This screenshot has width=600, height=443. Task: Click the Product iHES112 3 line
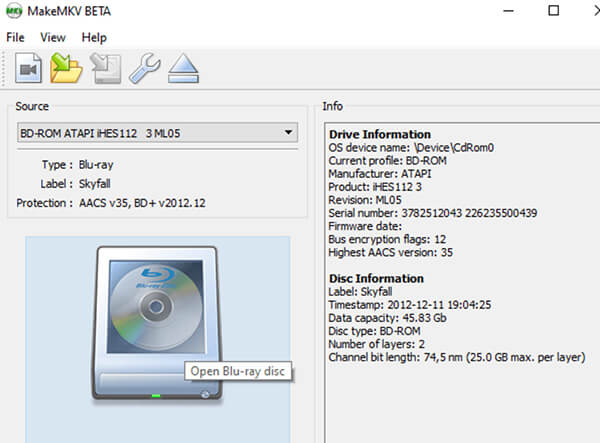375,187
